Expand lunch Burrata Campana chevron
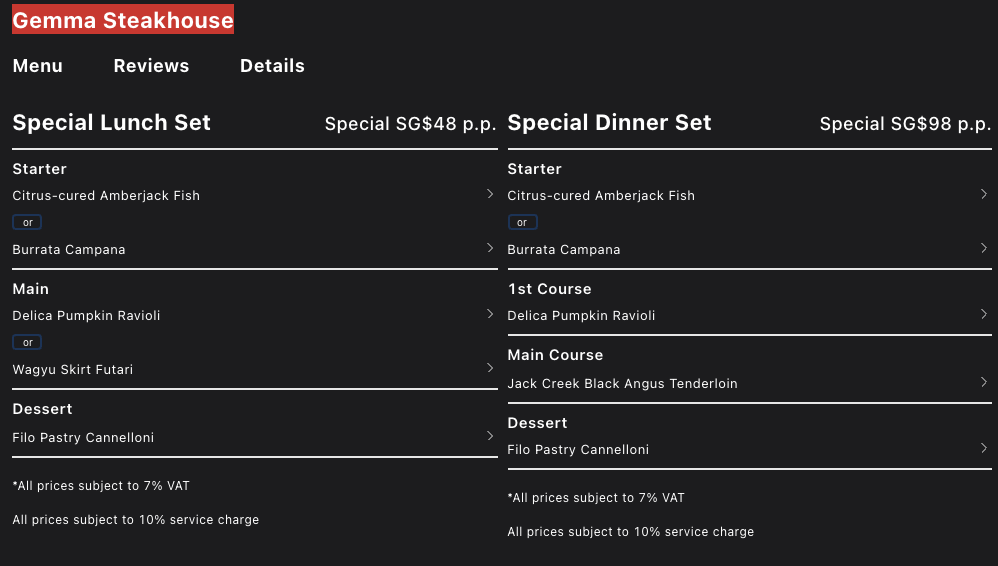Viewport: 998px width, 566px height. coord(490,248)
